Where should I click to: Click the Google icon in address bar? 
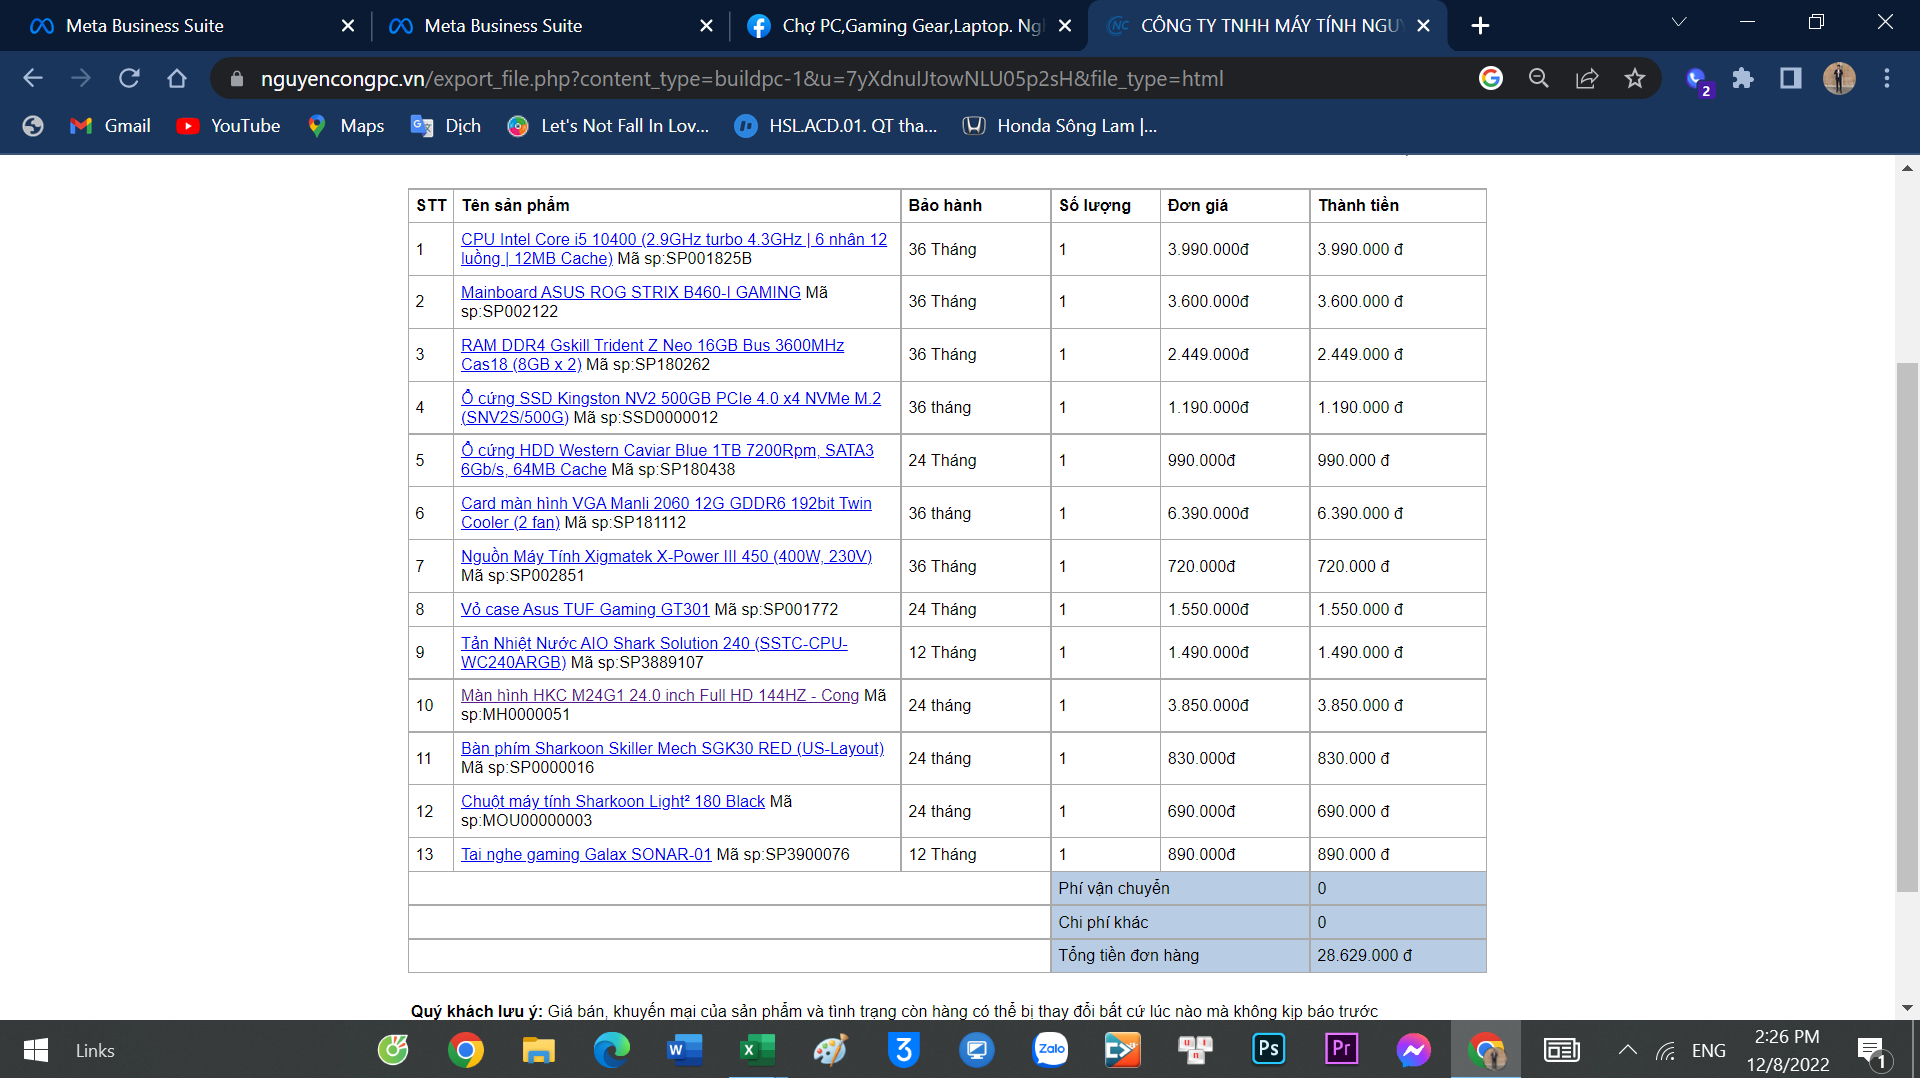(1491, 78)
